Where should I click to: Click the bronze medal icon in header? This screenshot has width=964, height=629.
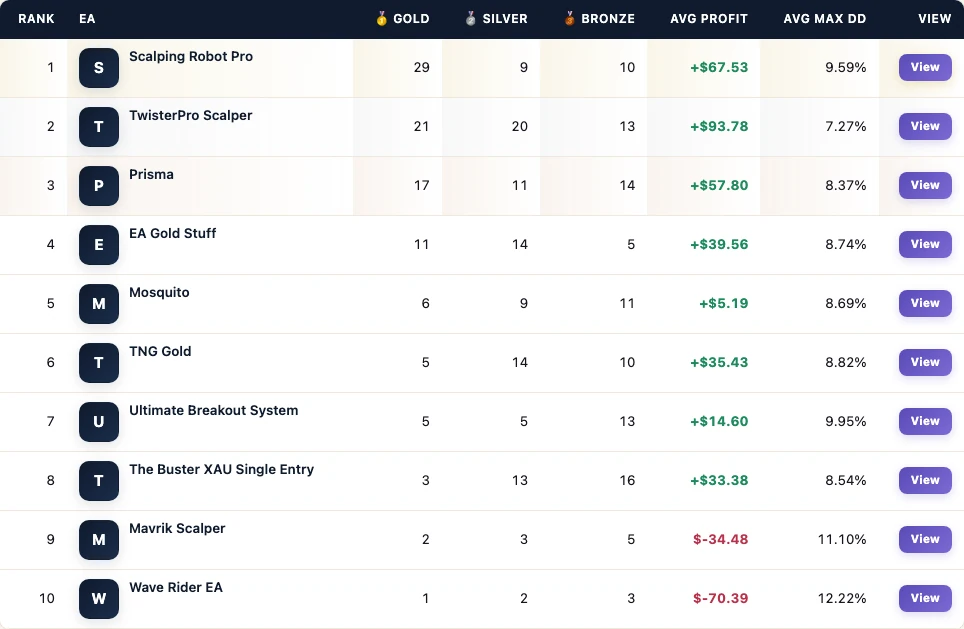[569, 18]
